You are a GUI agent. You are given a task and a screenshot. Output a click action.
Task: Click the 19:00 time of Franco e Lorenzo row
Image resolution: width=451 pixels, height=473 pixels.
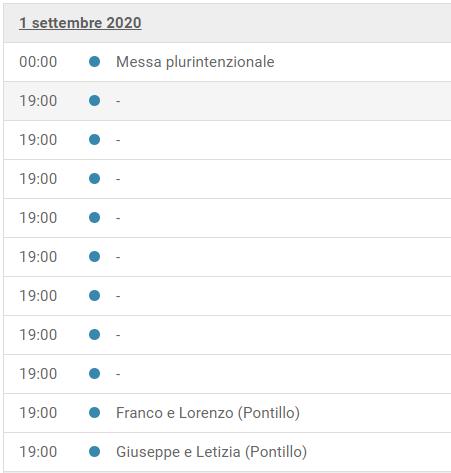tap(38, 413)
